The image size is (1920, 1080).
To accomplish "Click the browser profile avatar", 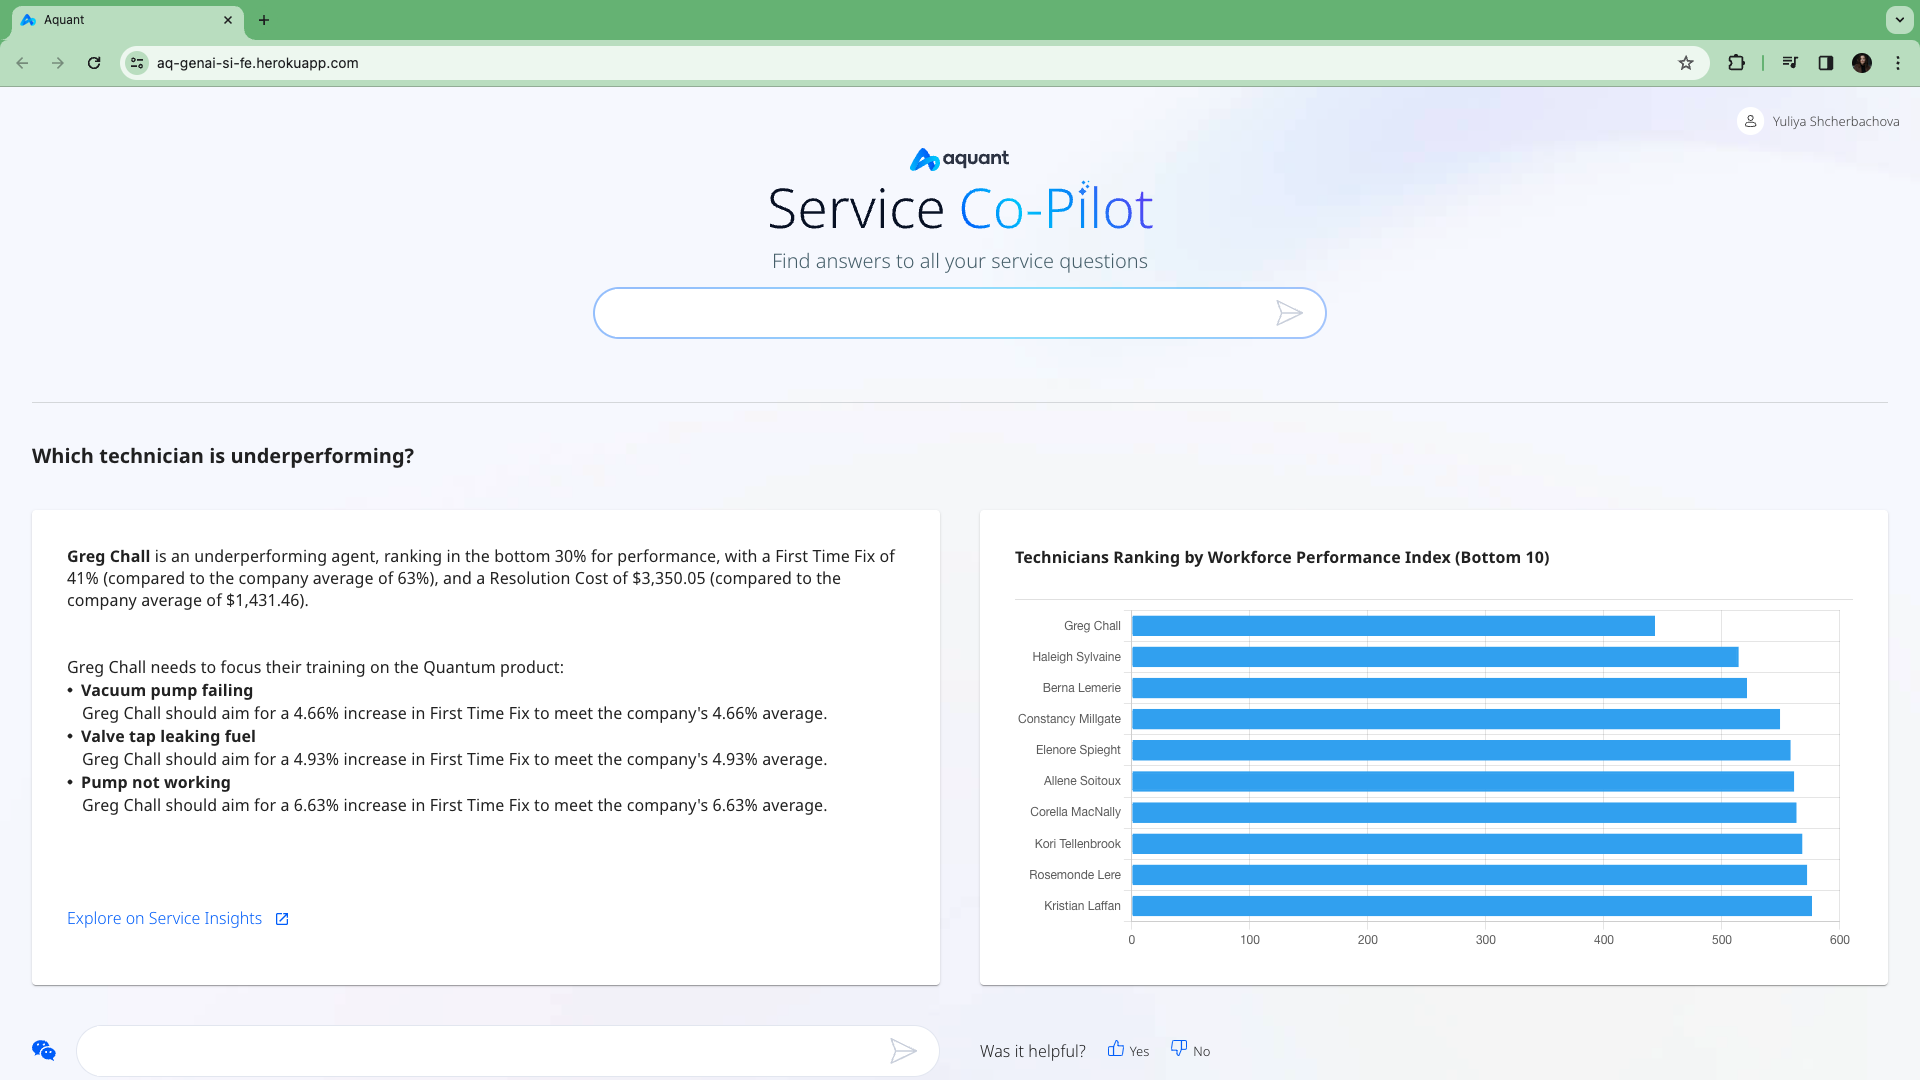I will (1862, 62).
